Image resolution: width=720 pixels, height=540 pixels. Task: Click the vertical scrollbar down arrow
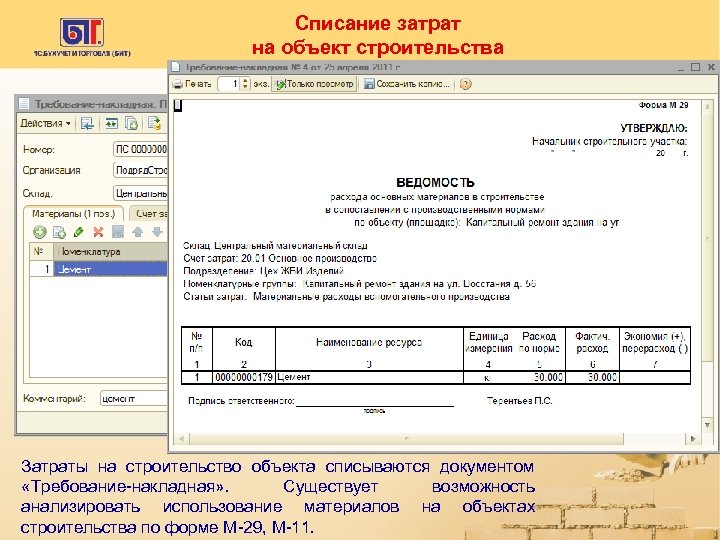tap(708, 425)
